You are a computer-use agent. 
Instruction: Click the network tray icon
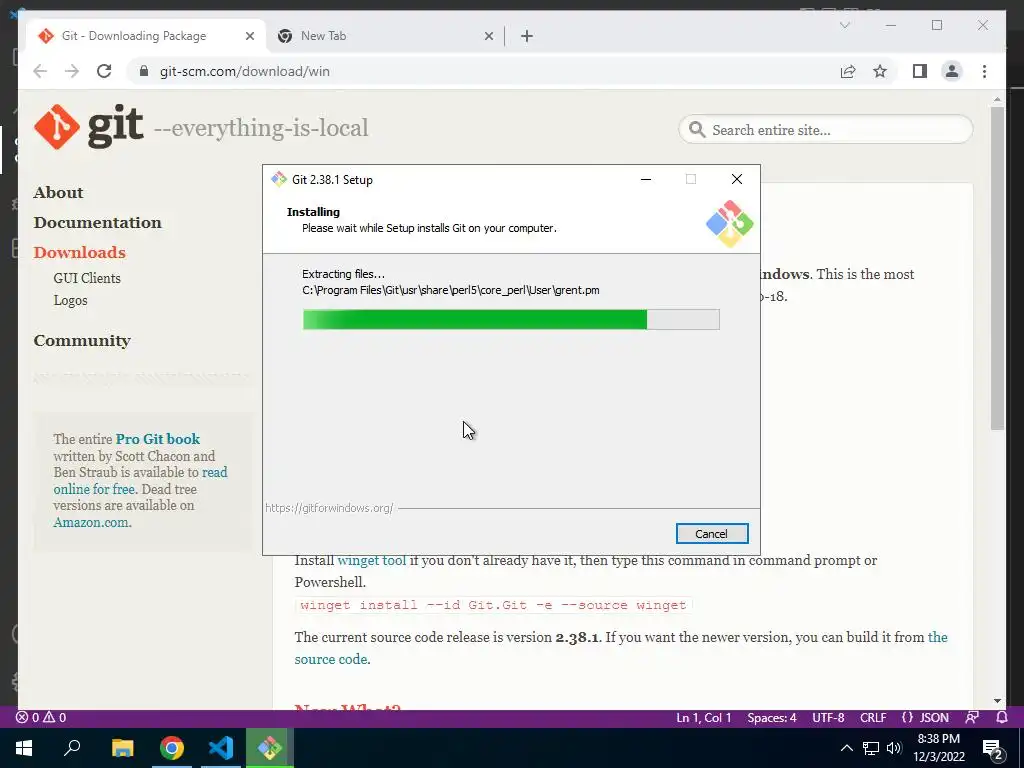coord(871,748)
